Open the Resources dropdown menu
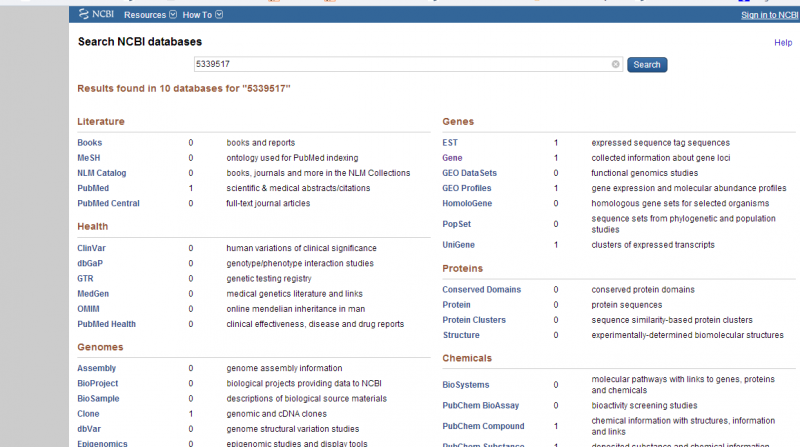The image size is (800, 447). coord(150,15)
